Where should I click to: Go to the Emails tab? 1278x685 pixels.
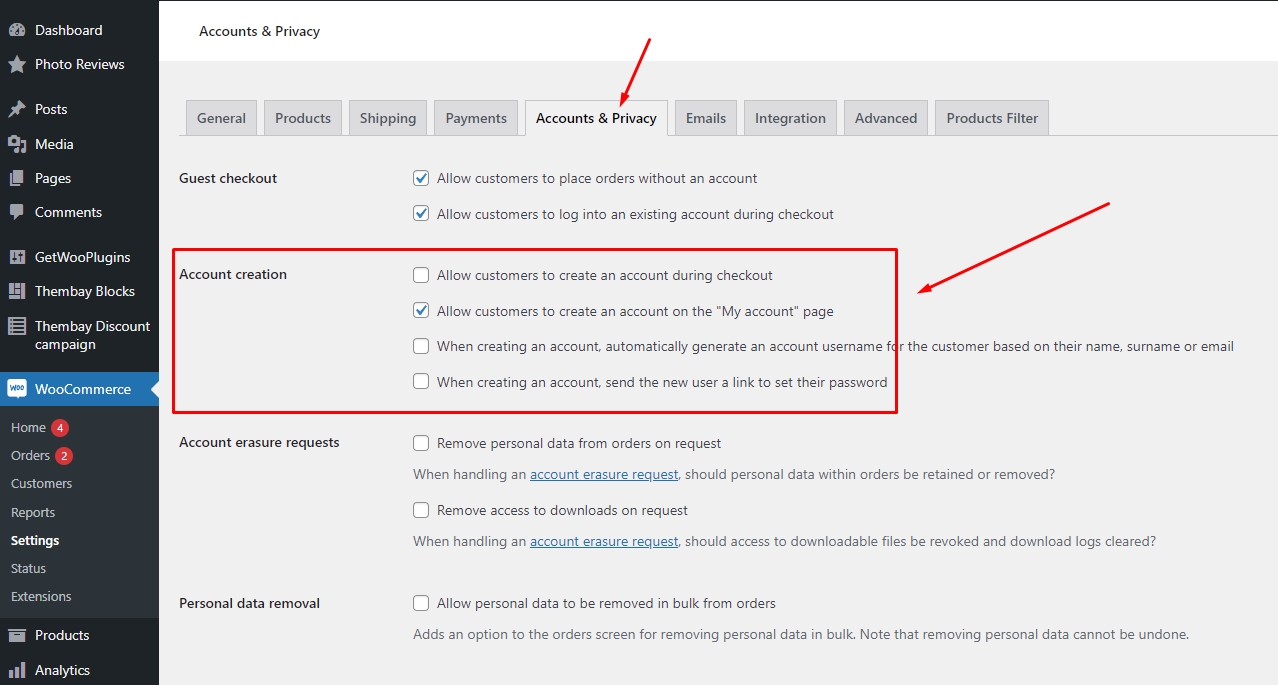click(705, 118)
